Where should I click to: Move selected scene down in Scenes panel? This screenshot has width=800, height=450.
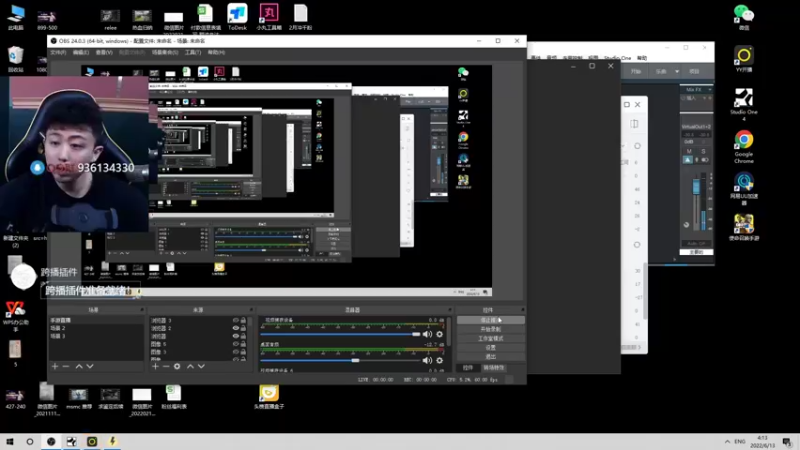90,366
